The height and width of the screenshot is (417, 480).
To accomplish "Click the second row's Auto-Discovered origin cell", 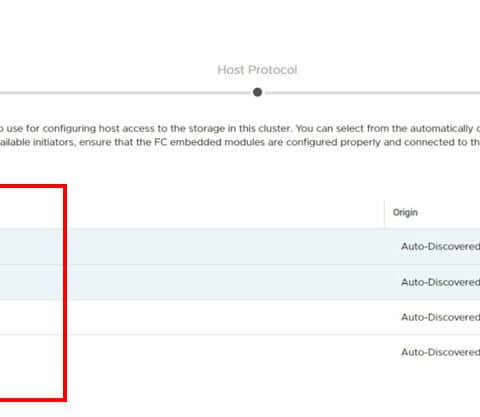I will (440, 282).
